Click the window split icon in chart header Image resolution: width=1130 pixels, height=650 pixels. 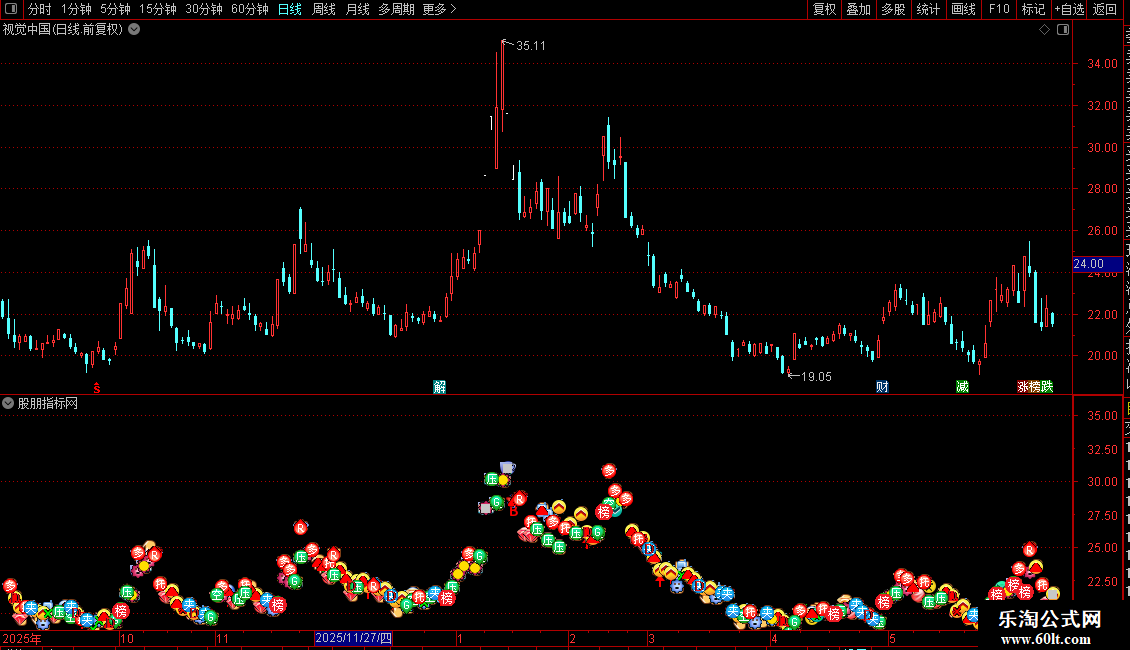tap(1063, 30)
